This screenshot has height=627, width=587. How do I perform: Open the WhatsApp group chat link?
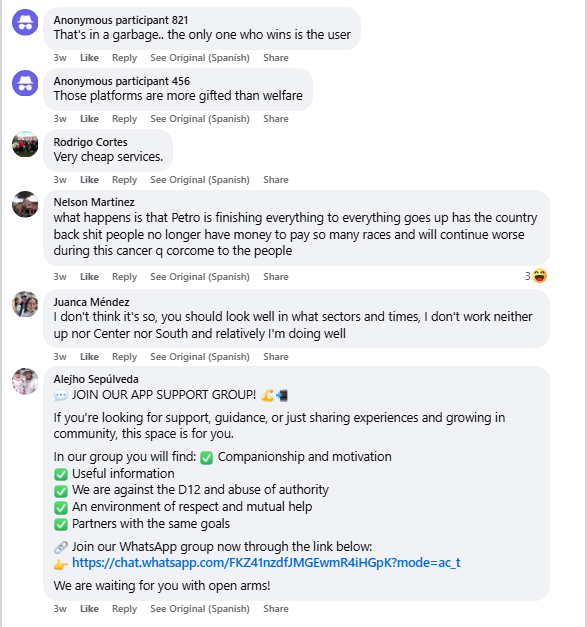pos(266,563)
